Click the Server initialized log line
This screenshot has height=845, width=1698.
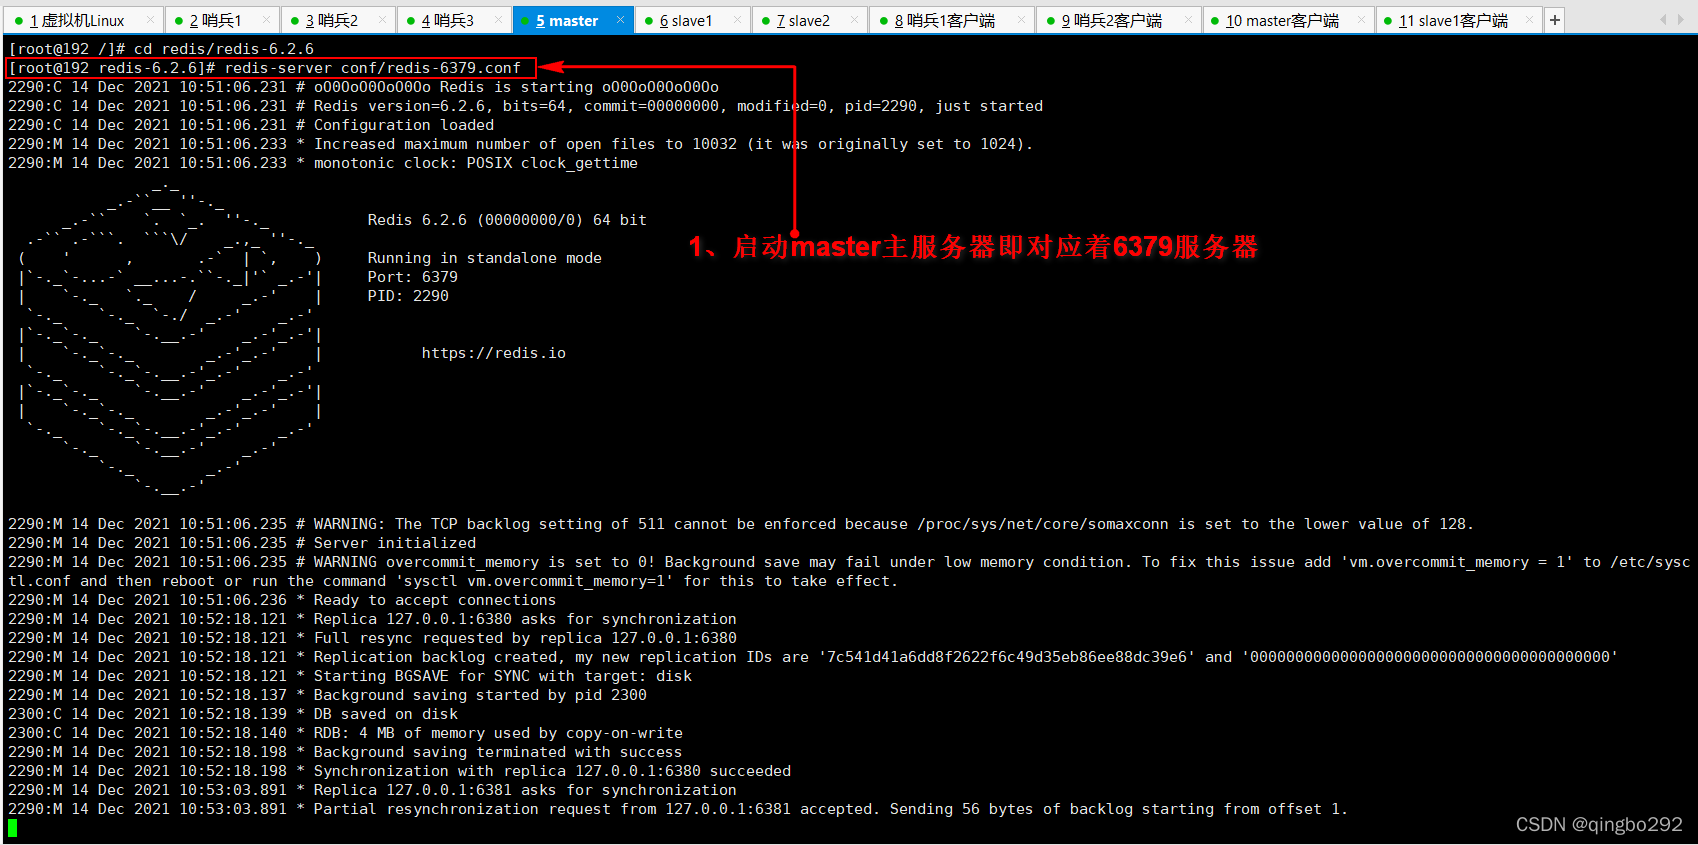(x=242, y=543)
